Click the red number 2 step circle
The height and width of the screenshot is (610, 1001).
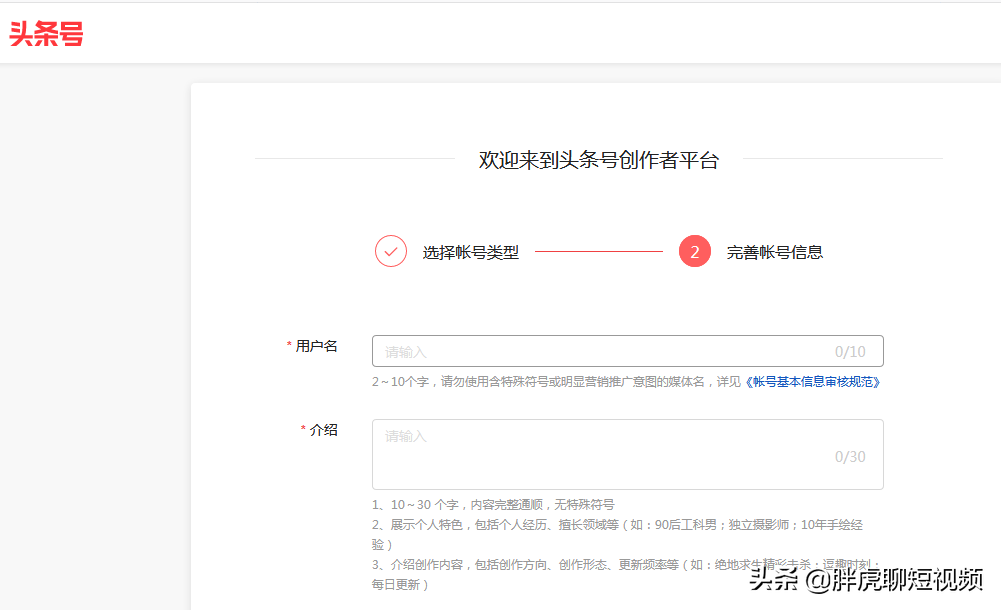(x=694, y=251)
